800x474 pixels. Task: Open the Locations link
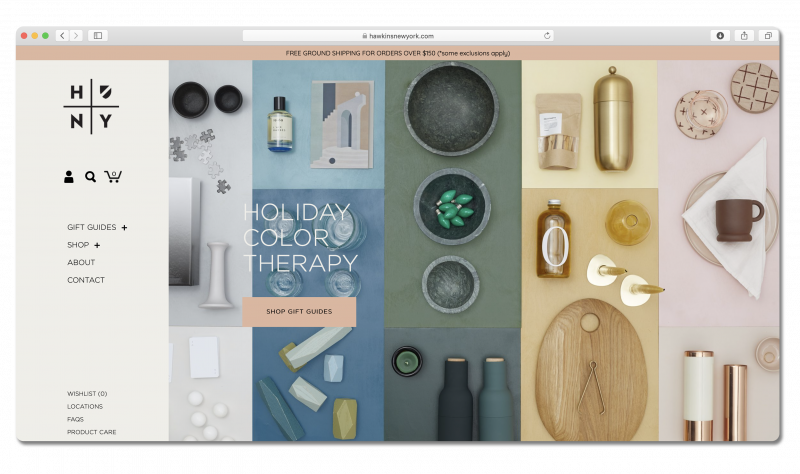tap(85, 407)
